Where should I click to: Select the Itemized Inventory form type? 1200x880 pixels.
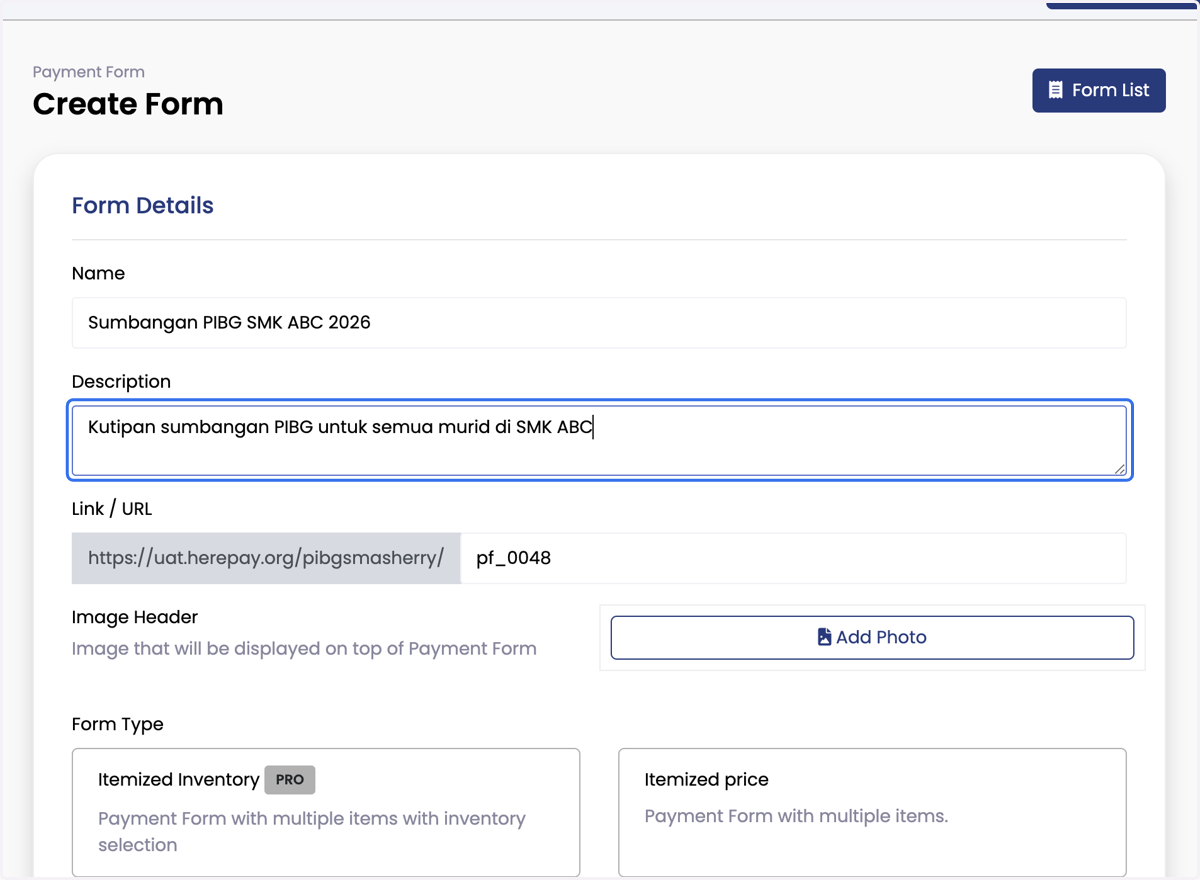pyautogui.click(x=326, y=812)
